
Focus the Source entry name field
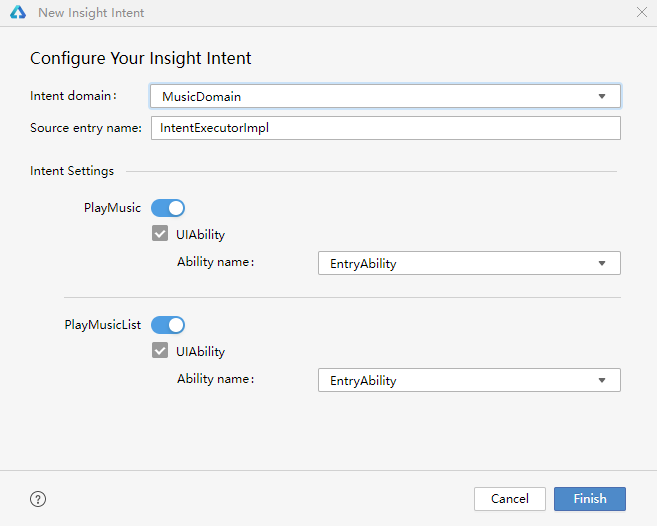pos(385,128)
